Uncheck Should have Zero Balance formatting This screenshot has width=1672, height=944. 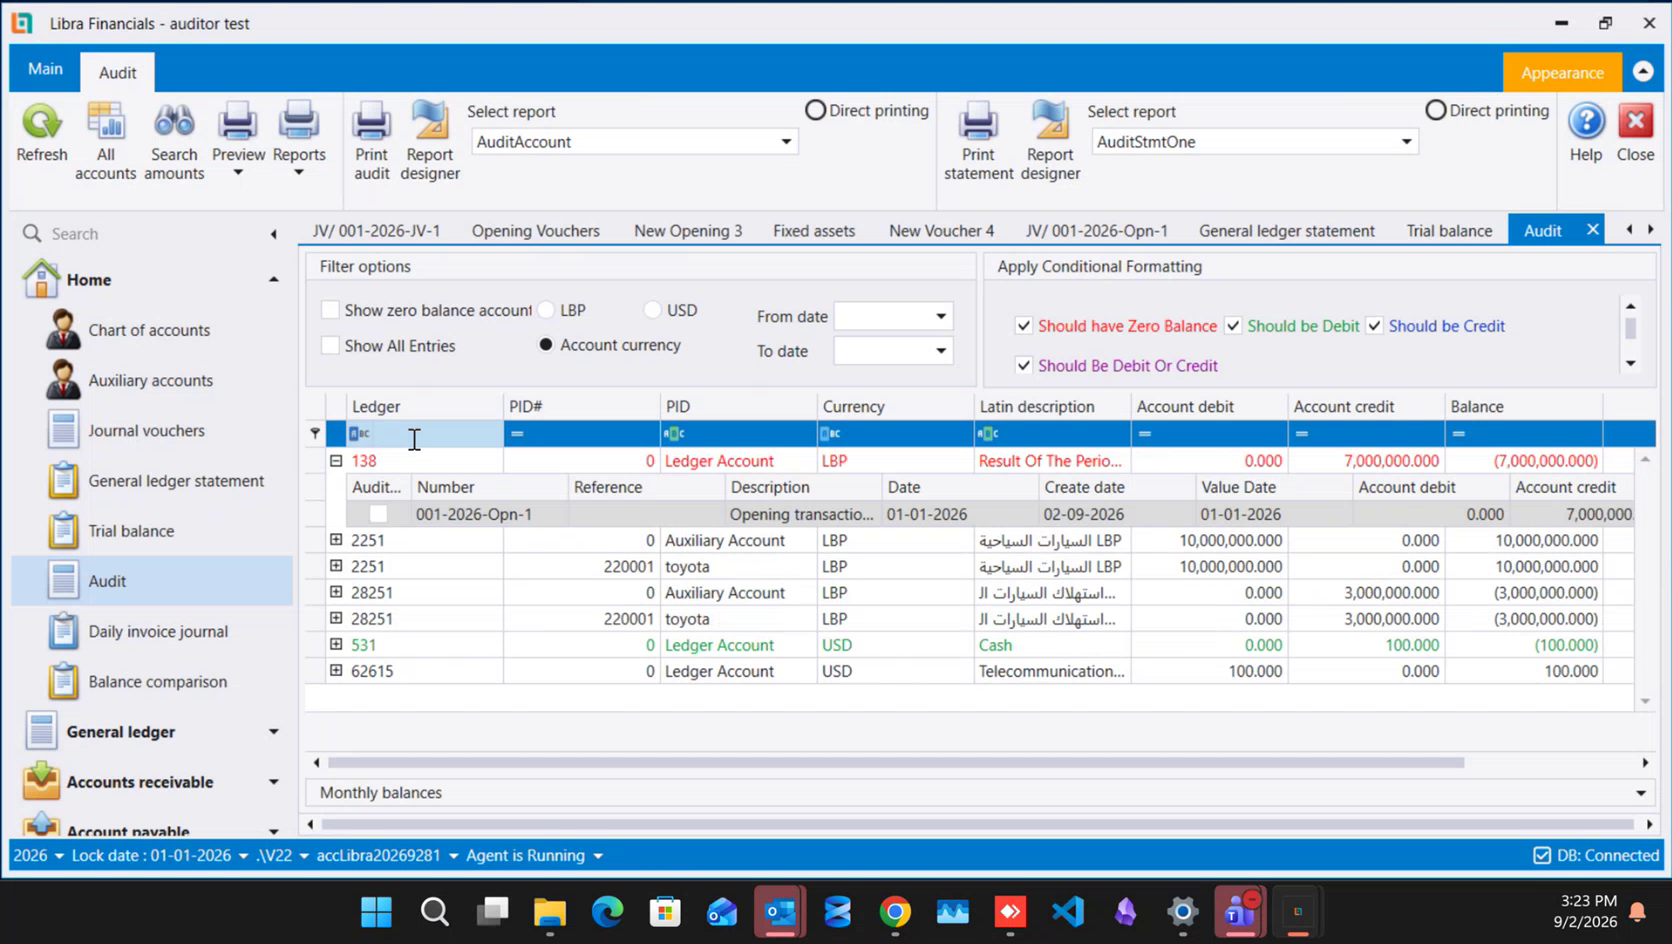pos(1024,326)
